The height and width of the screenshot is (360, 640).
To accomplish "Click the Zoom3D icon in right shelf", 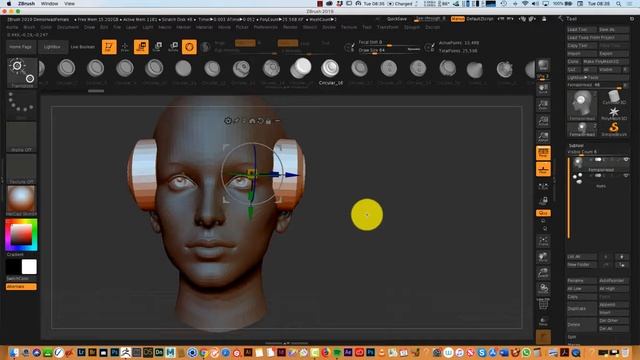I will coord(543,273).
